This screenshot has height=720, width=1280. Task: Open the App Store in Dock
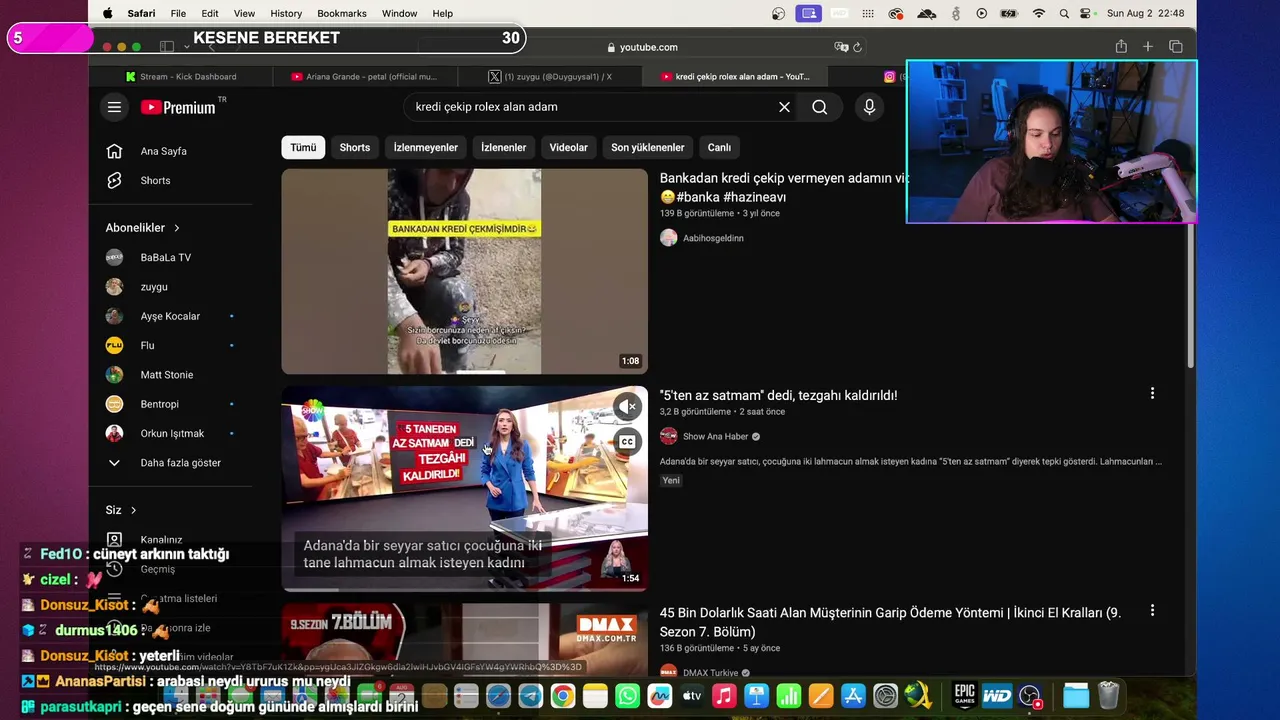tap(853, 696)
